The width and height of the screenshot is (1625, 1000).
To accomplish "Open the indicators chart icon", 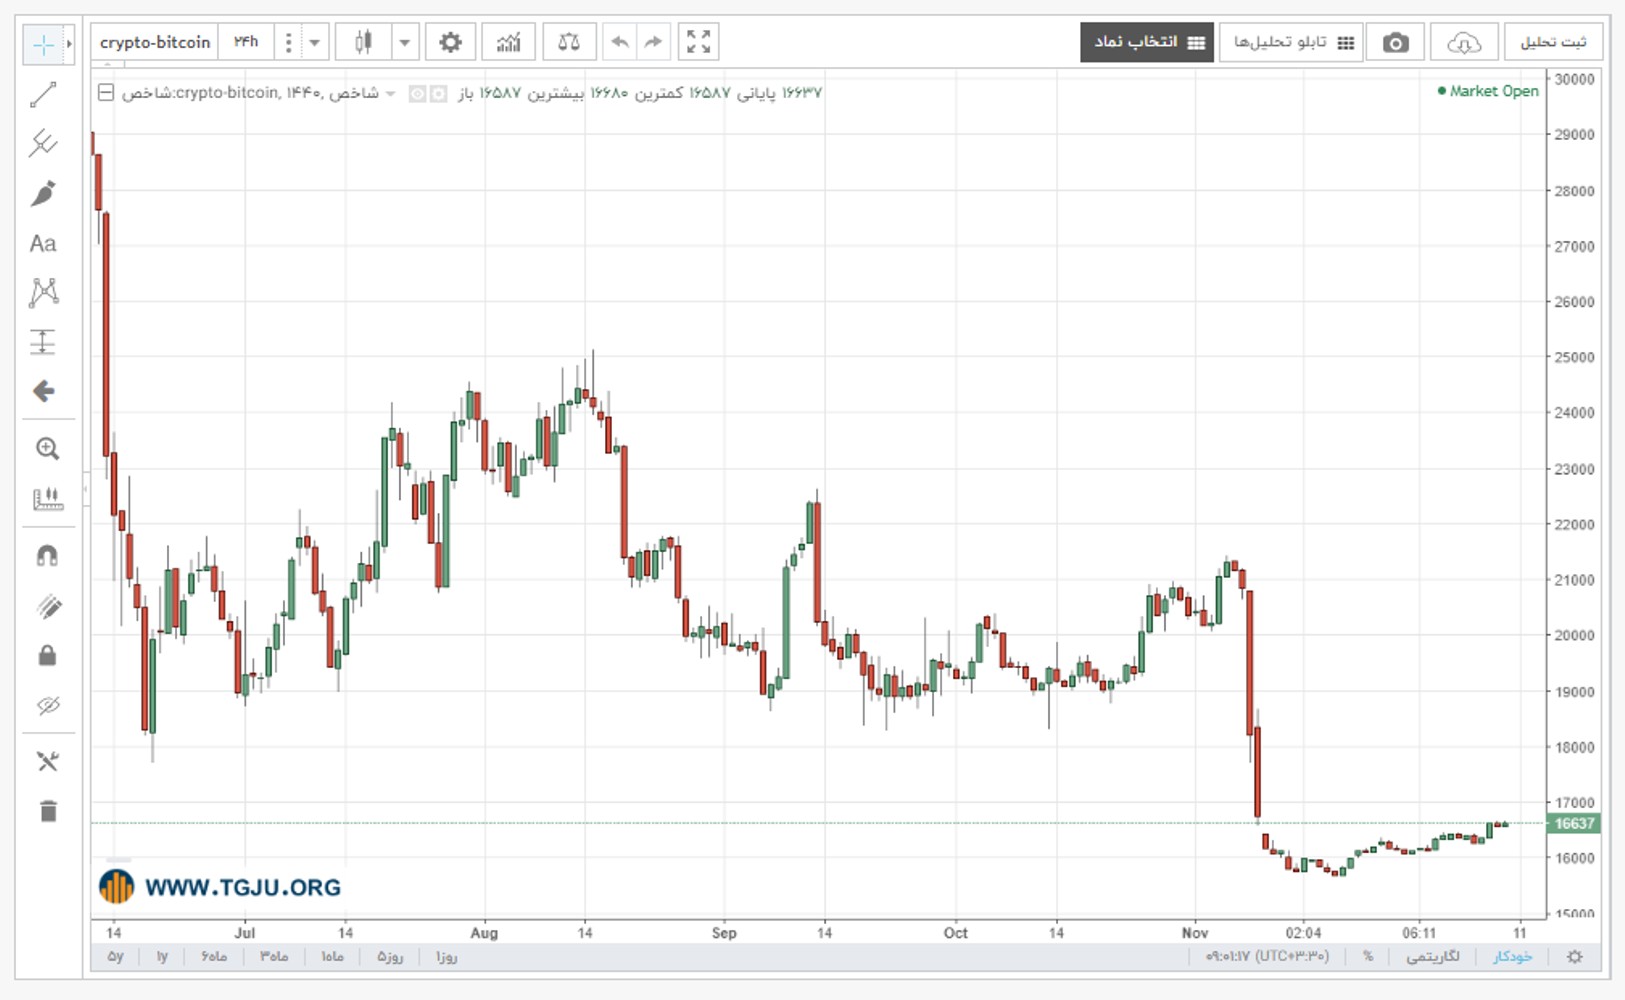I will (x=509, y=42).
